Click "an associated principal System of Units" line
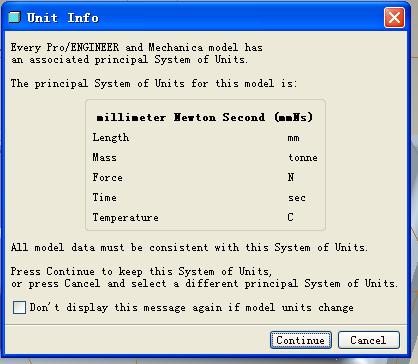This screenshot has width=418, height=364. click(129, 59)
